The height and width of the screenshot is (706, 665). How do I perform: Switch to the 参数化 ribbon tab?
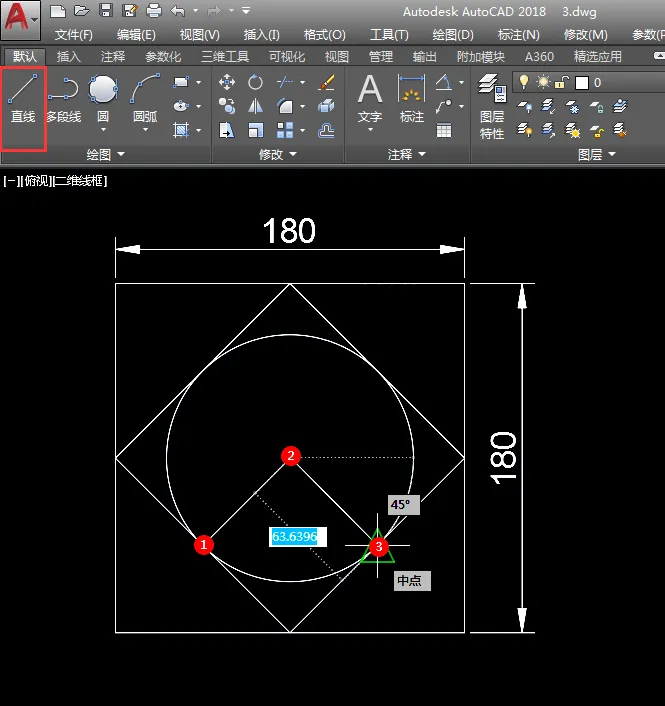pos(163,57)
